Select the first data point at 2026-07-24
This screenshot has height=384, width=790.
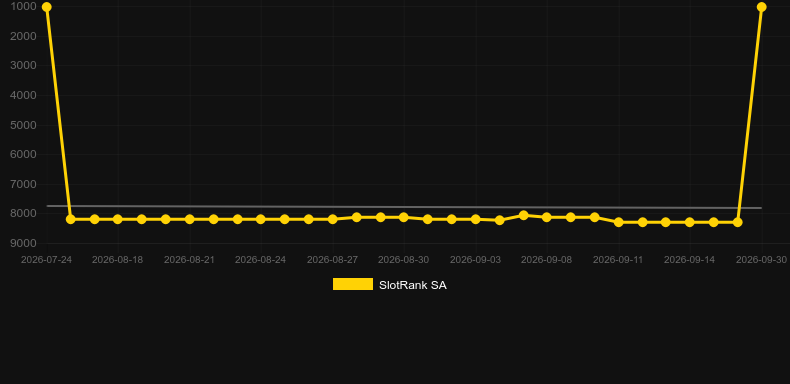click(x=47, y=7)
